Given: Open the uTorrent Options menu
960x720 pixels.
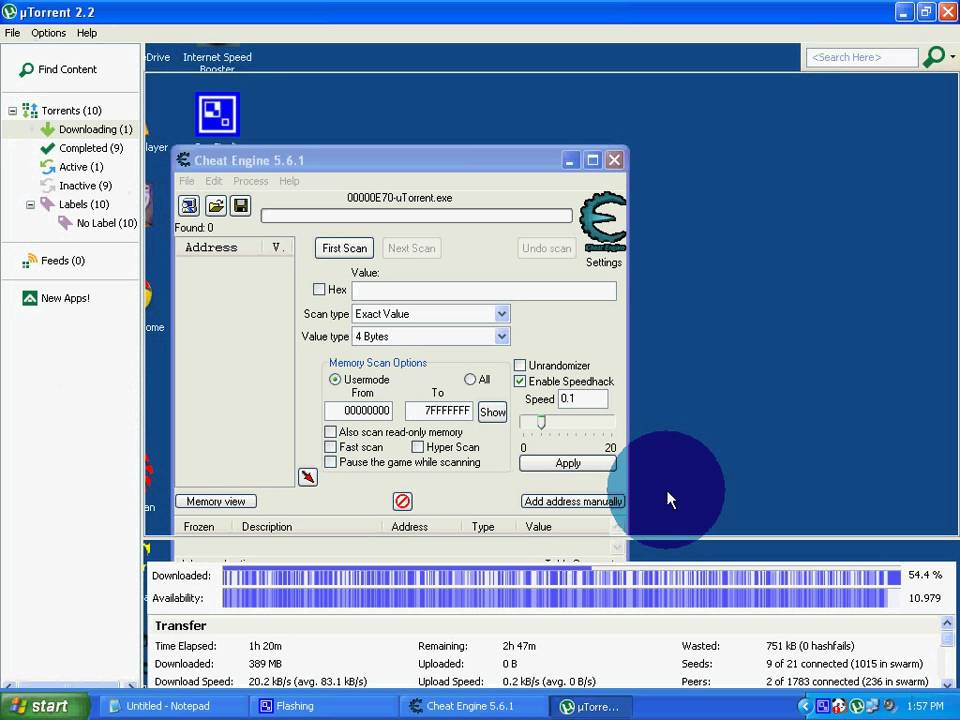Looking at the screenshot, I should (48, 33).
